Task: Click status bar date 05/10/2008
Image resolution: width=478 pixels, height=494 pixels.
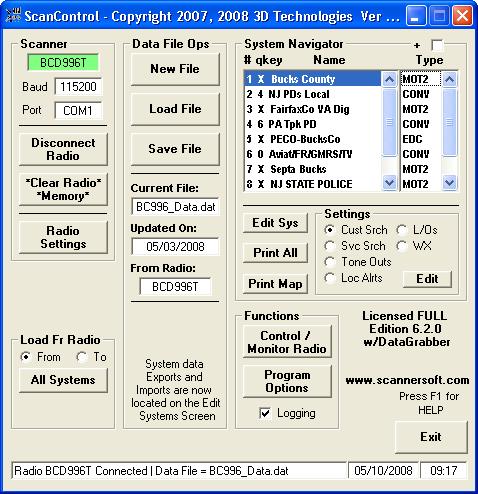Action: [x=383, y=471]
